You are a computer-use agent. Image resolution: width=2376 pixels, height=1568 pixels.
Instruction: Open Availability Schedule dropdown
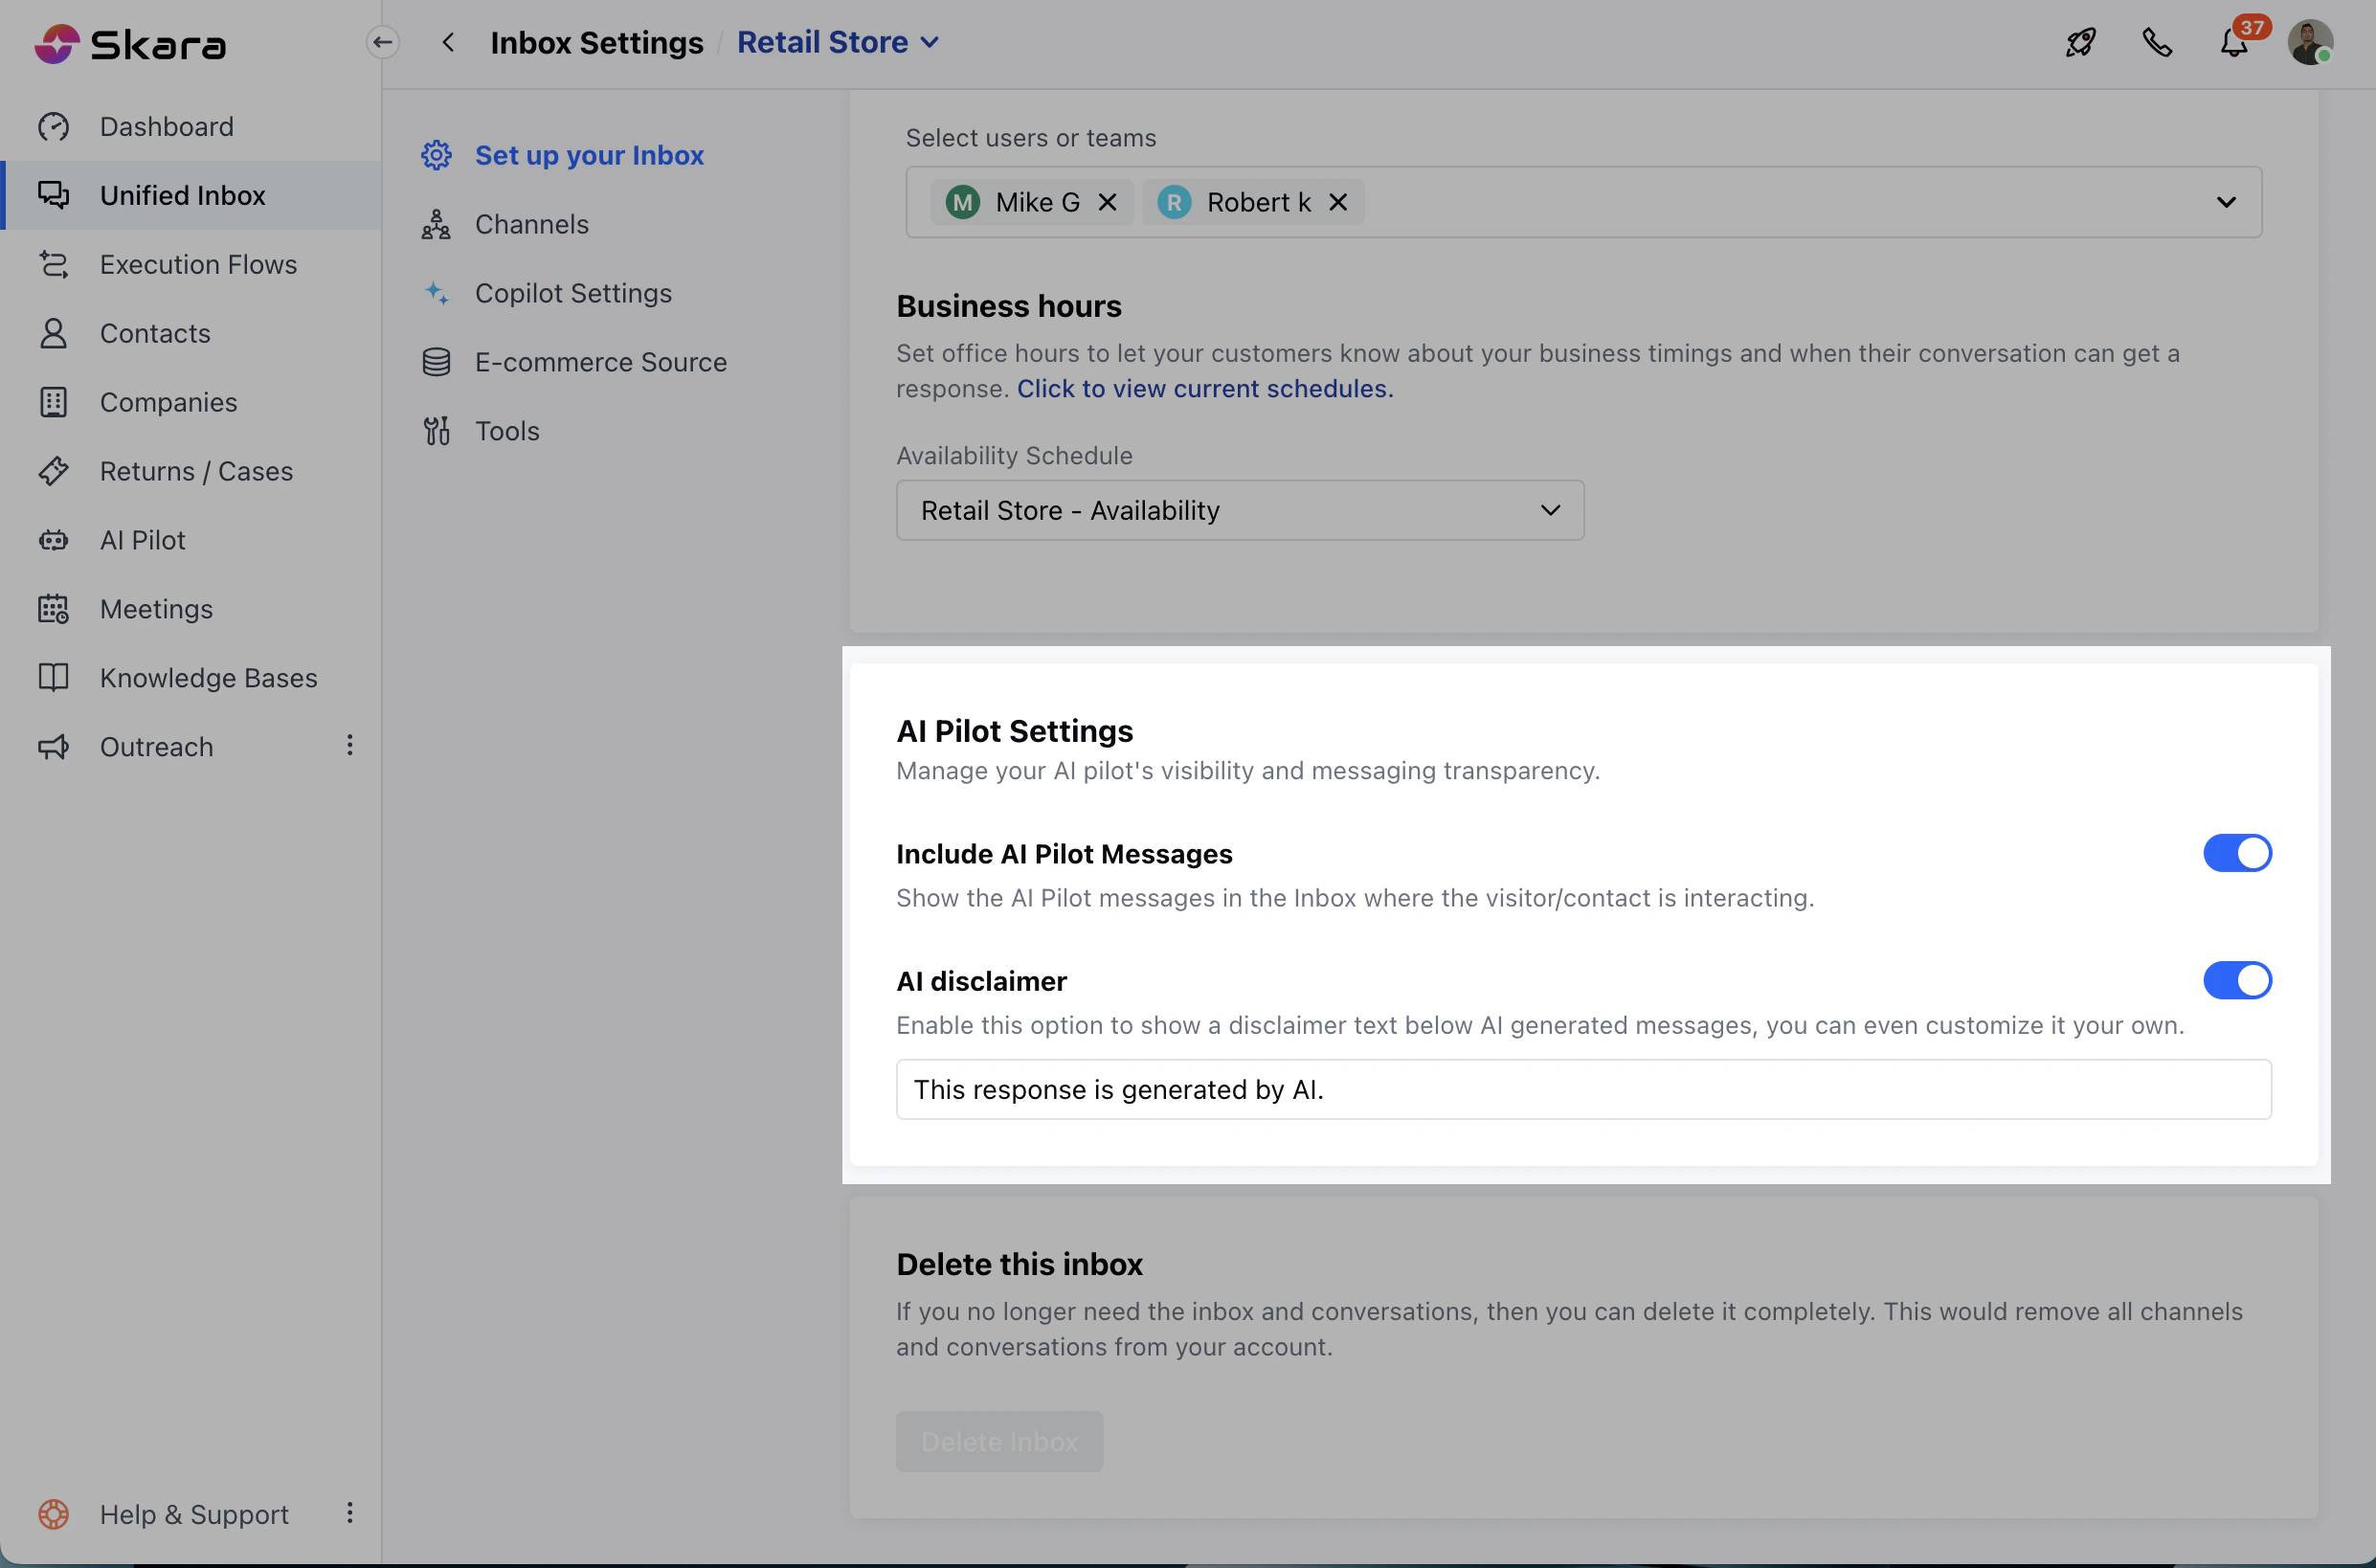click(x=1239, y=510)
